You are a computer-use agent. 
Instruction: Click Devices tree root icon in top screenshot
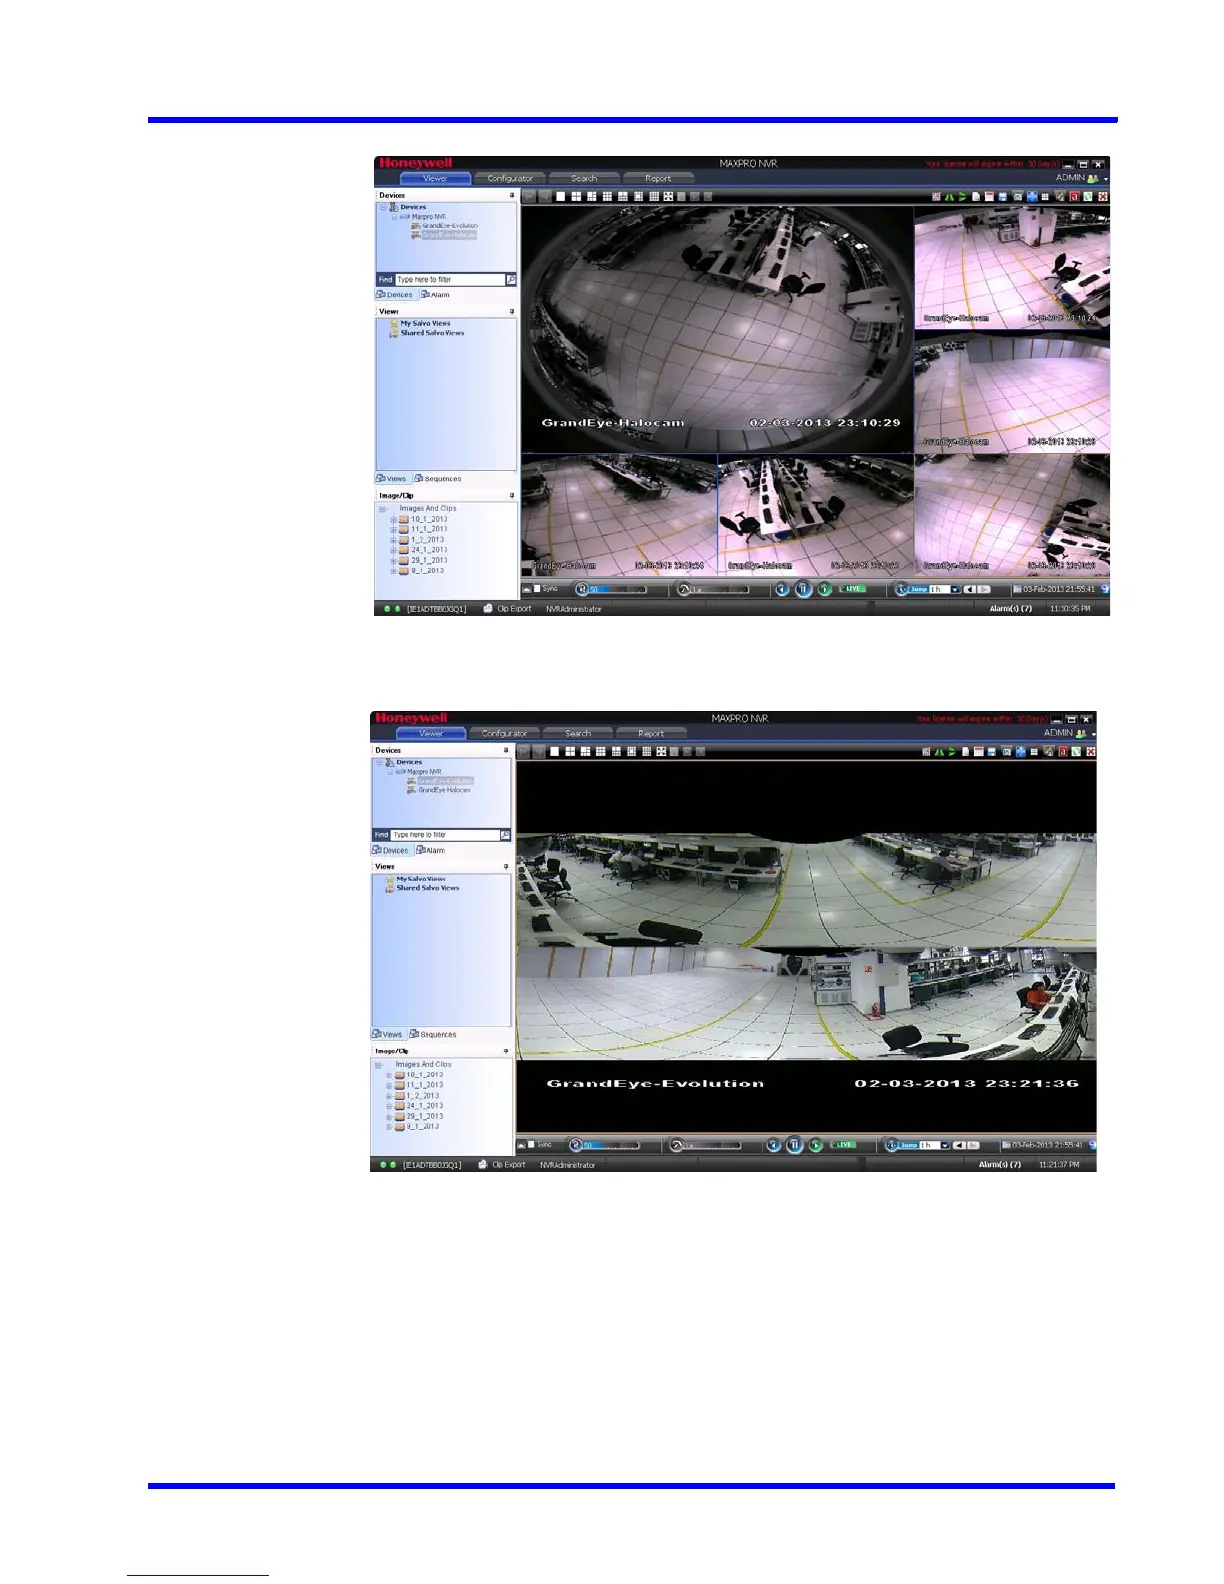[x=394, y=207]
